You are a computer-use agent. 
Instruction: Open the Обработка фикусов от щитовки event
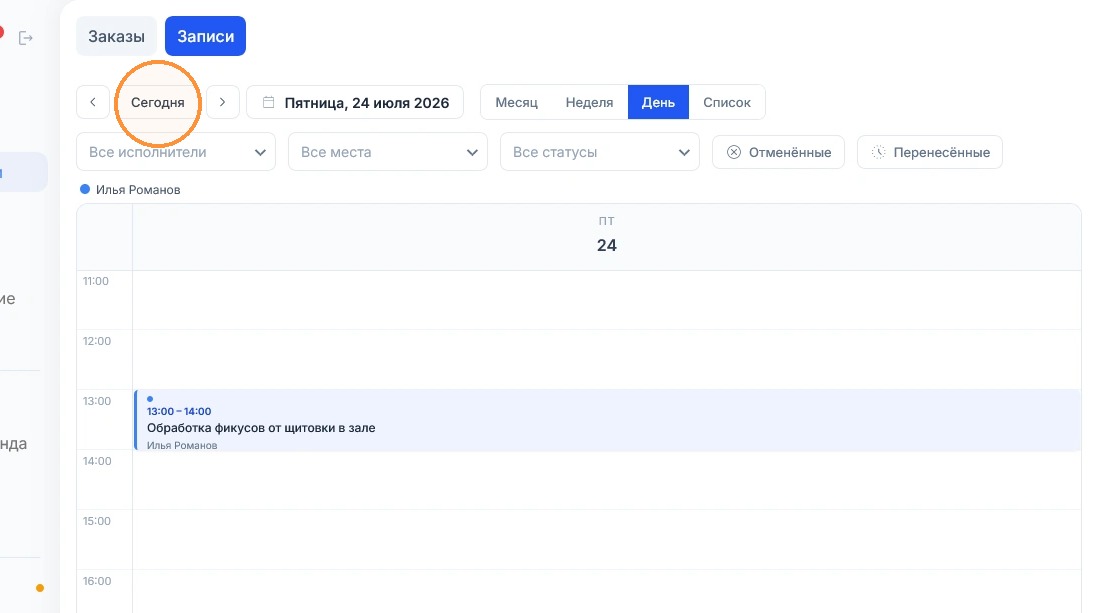click(608, 420)
